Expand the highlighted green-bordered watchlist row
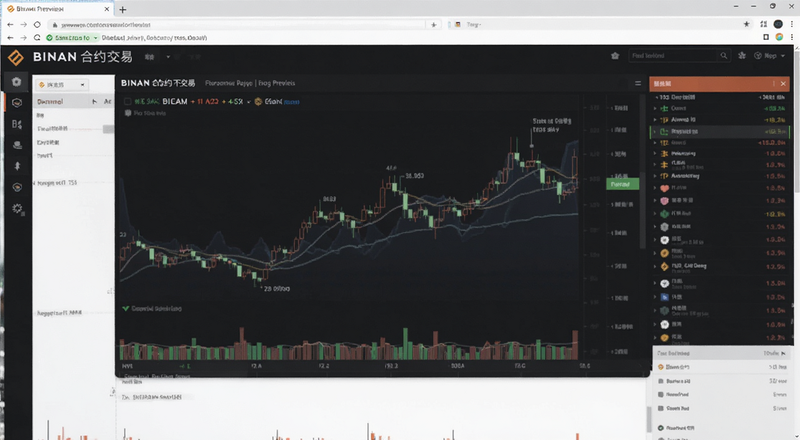The height and width of the screenshot is (440, 800). coord(656,132)
